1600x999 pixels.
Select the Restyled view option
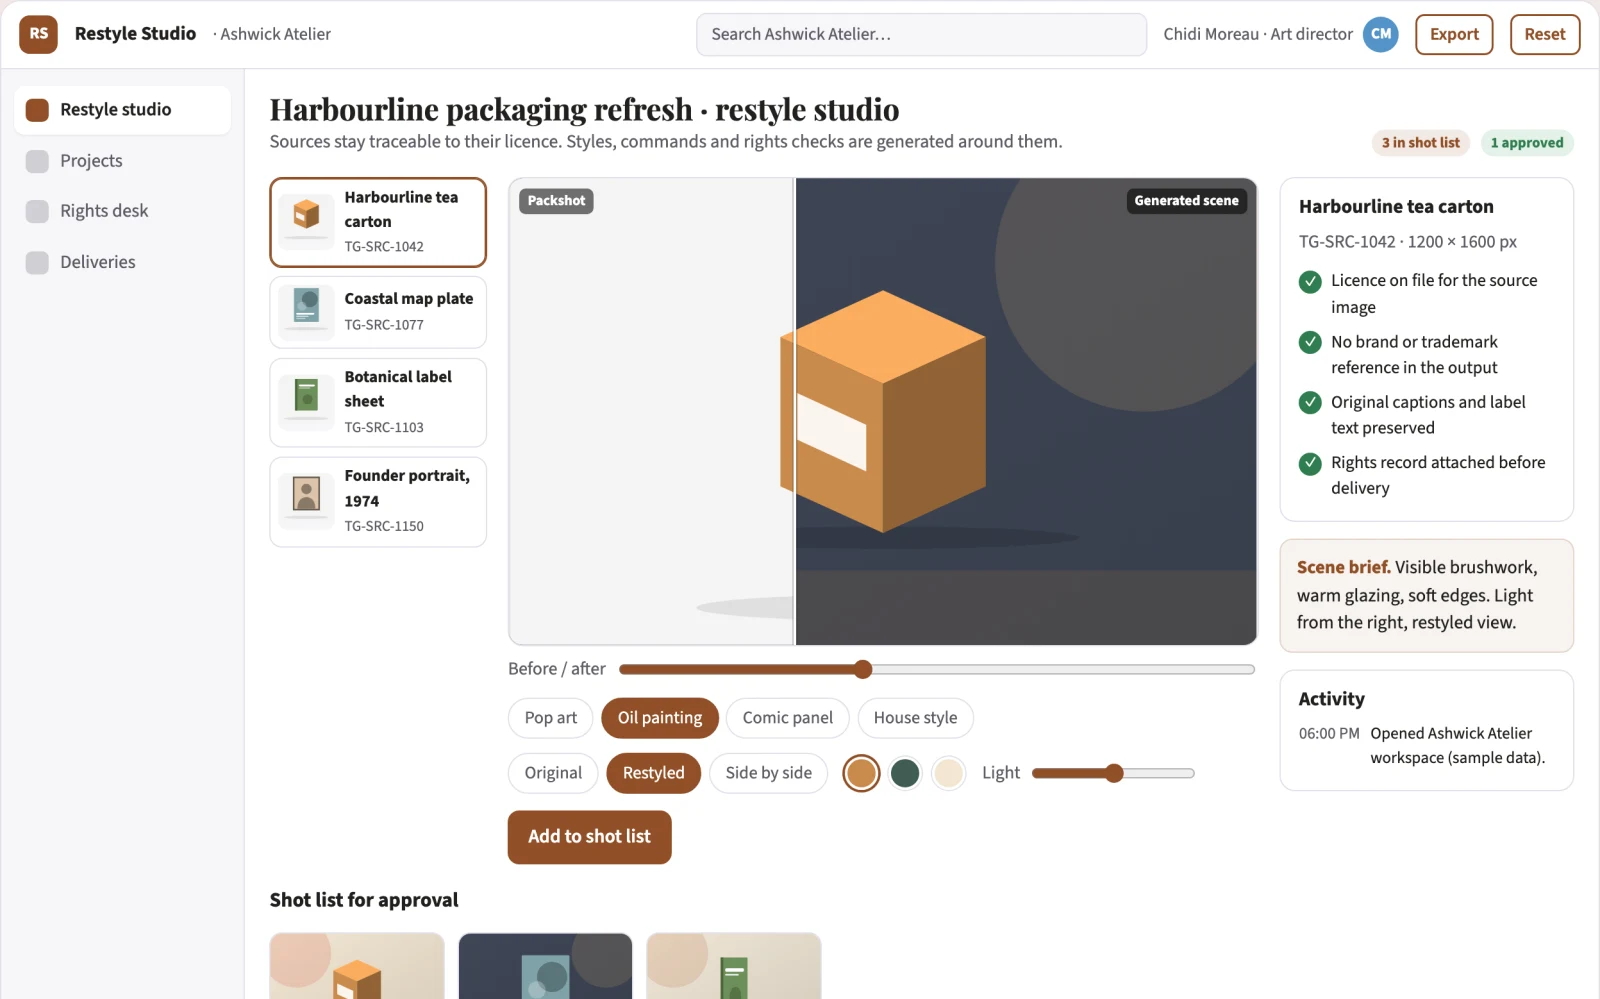tap(654, 773)
